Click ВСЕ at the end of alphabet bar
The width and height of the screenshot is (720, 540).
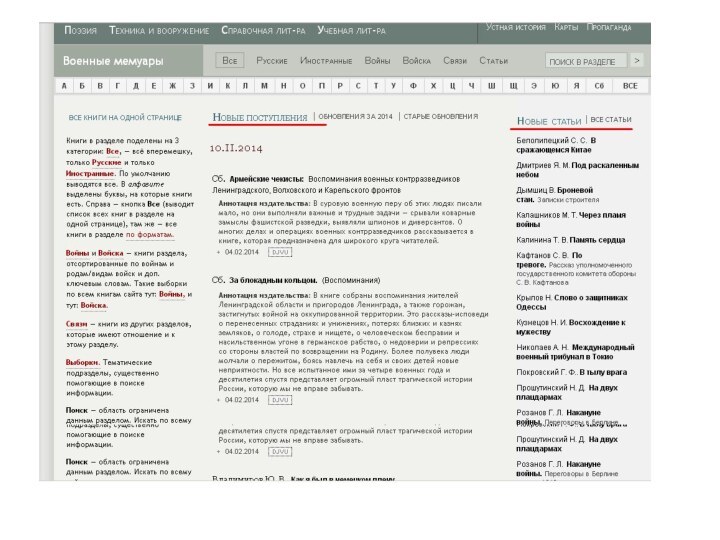(630, 86)
